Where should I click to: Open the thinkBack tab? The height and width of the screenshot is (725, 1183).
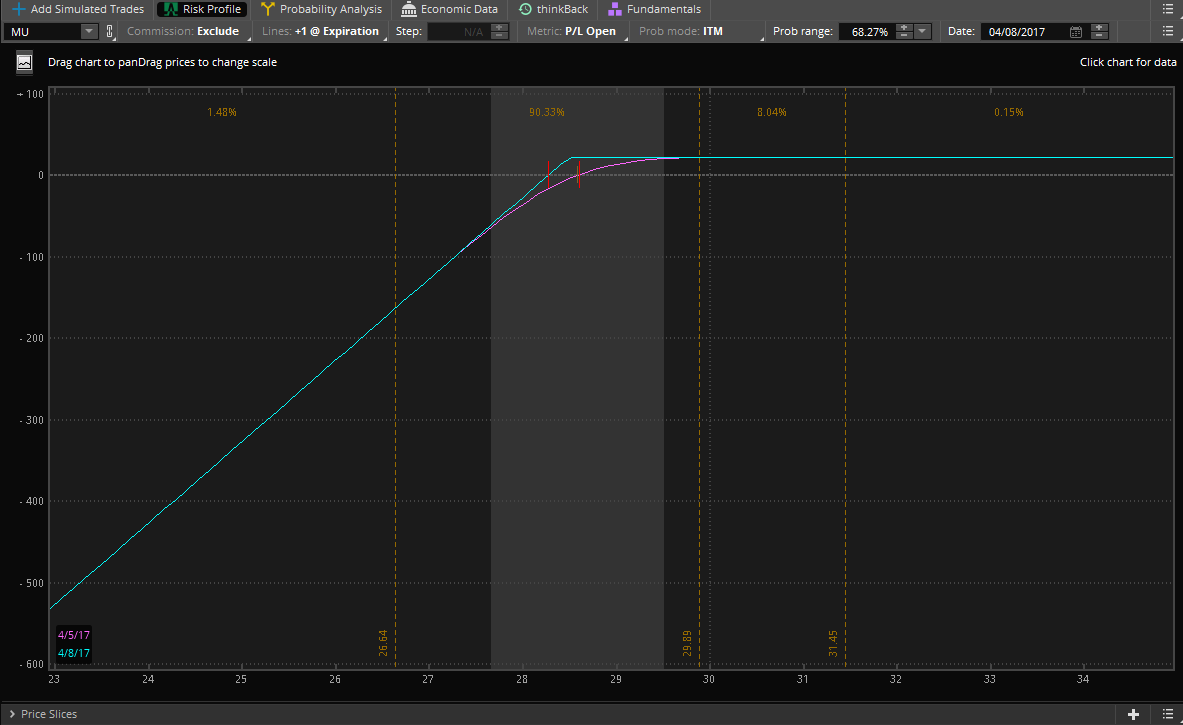553,9
